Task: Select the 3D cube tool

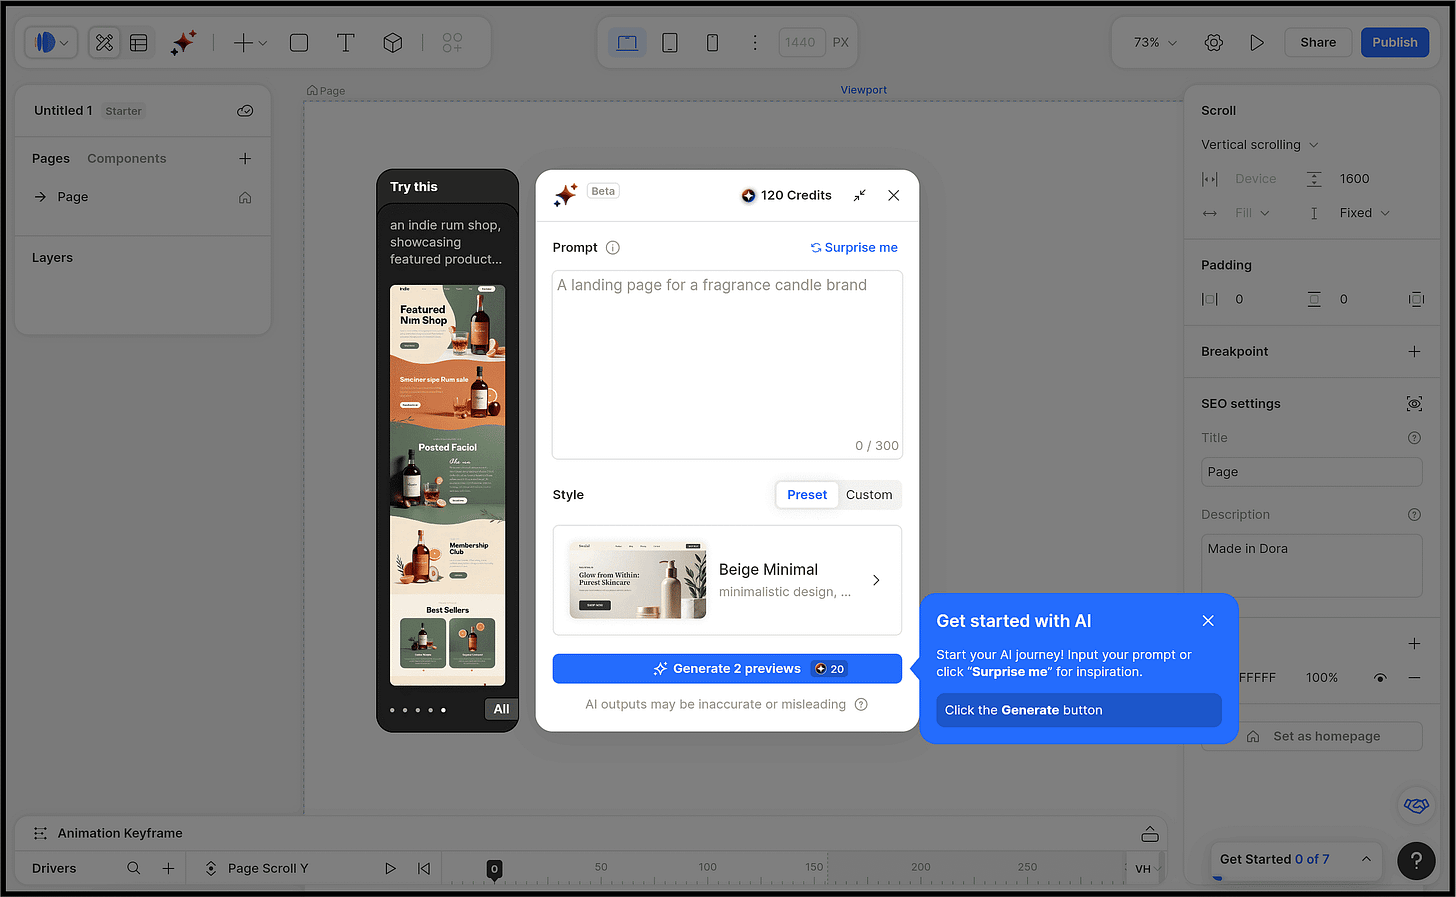Action: point(393,42)
